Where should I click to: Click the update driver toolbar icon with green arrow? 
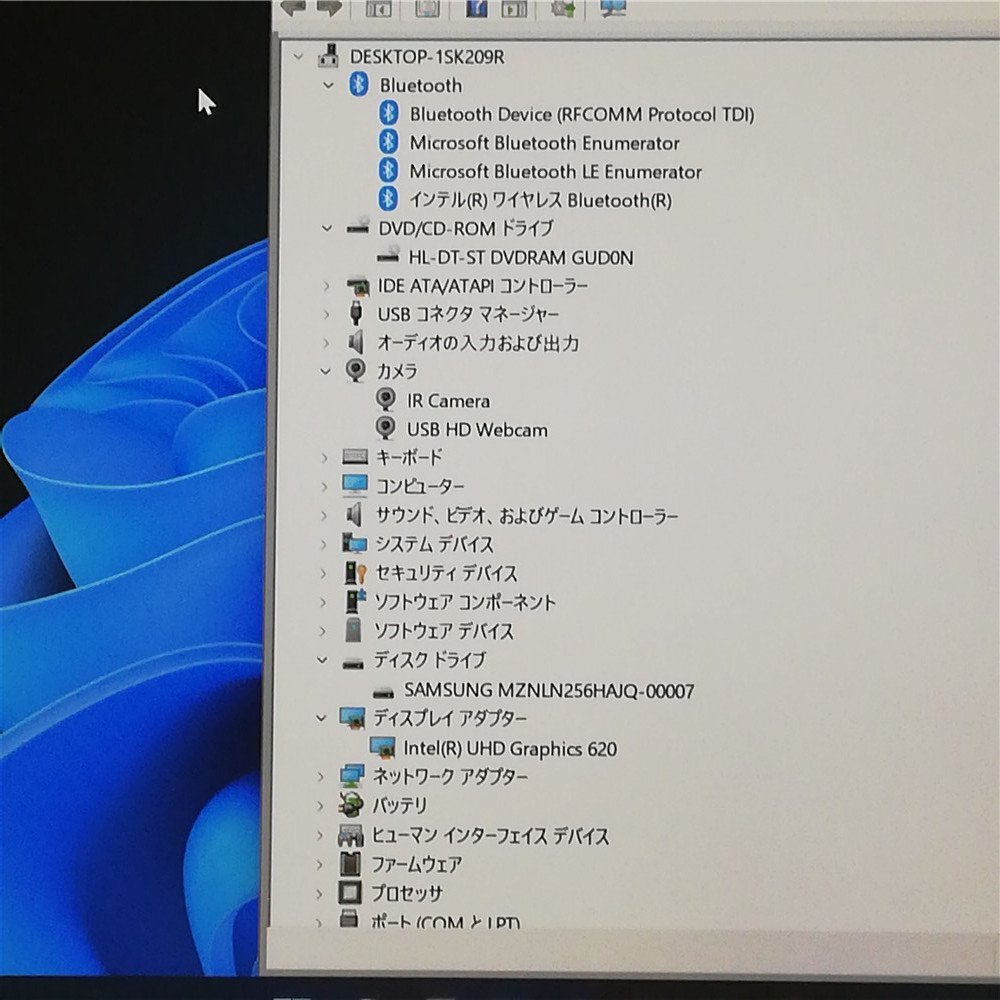(x=564, y=8)
